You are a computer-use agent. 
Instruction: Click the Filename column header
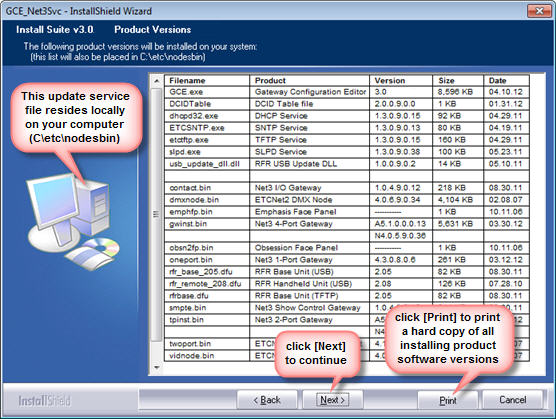[207, 80]
